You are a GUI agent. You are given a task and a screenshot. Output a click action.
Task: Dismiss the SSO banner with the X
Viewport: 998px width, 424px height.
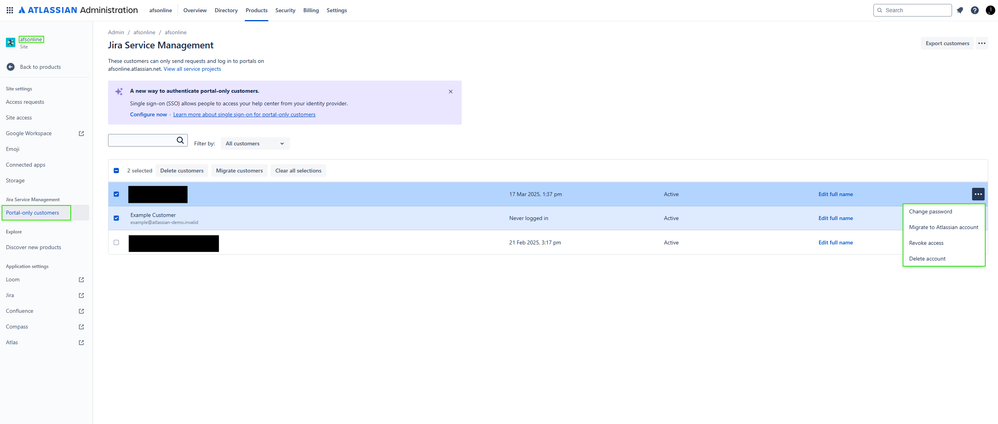pyautogui.click(x=451, y=92)
